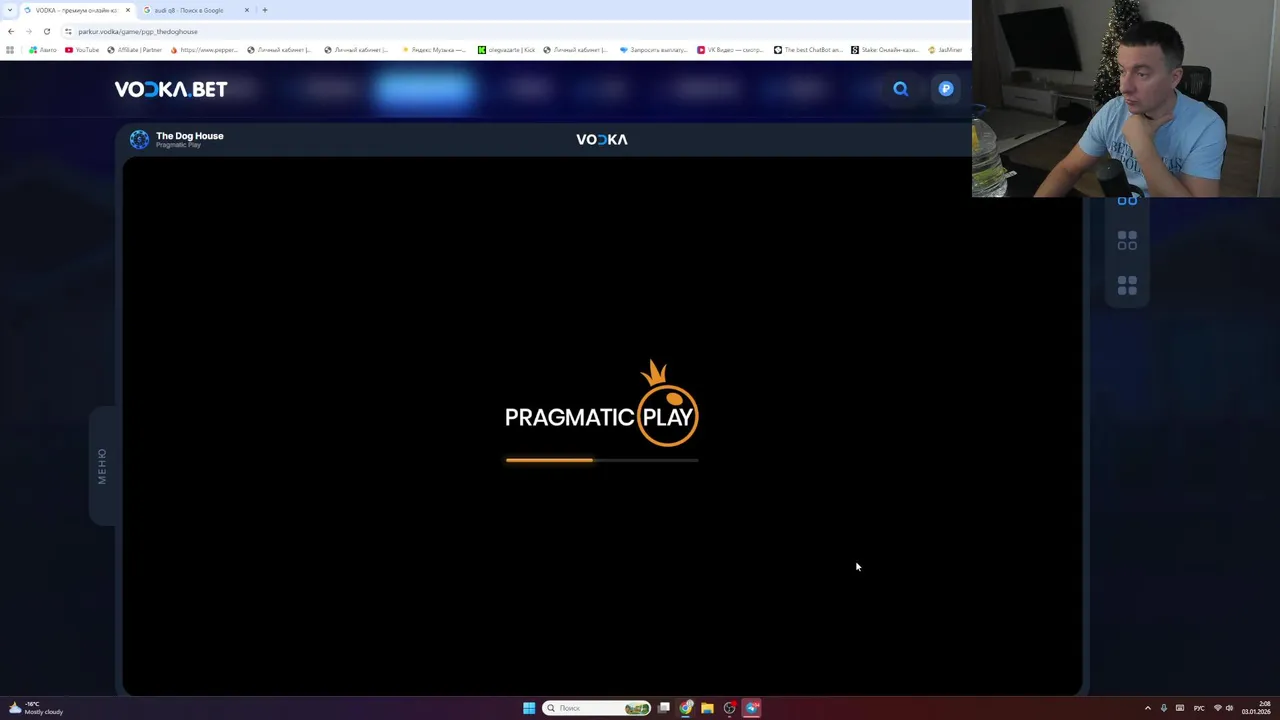Viewport: 1280px width, 720px height.
Task: Close the VODKA browser tab
Action: point(128,10)
